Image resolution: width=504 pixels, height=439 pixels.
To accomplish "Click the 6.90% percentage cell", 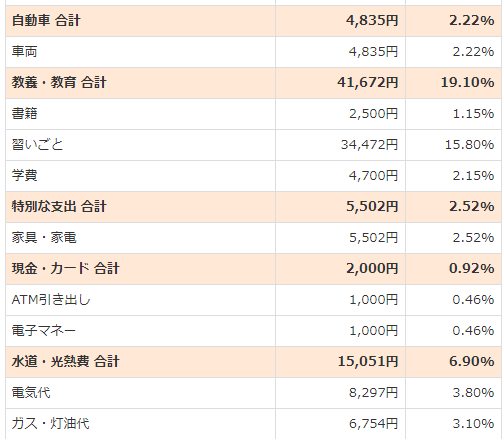I will tap(454, 362).
